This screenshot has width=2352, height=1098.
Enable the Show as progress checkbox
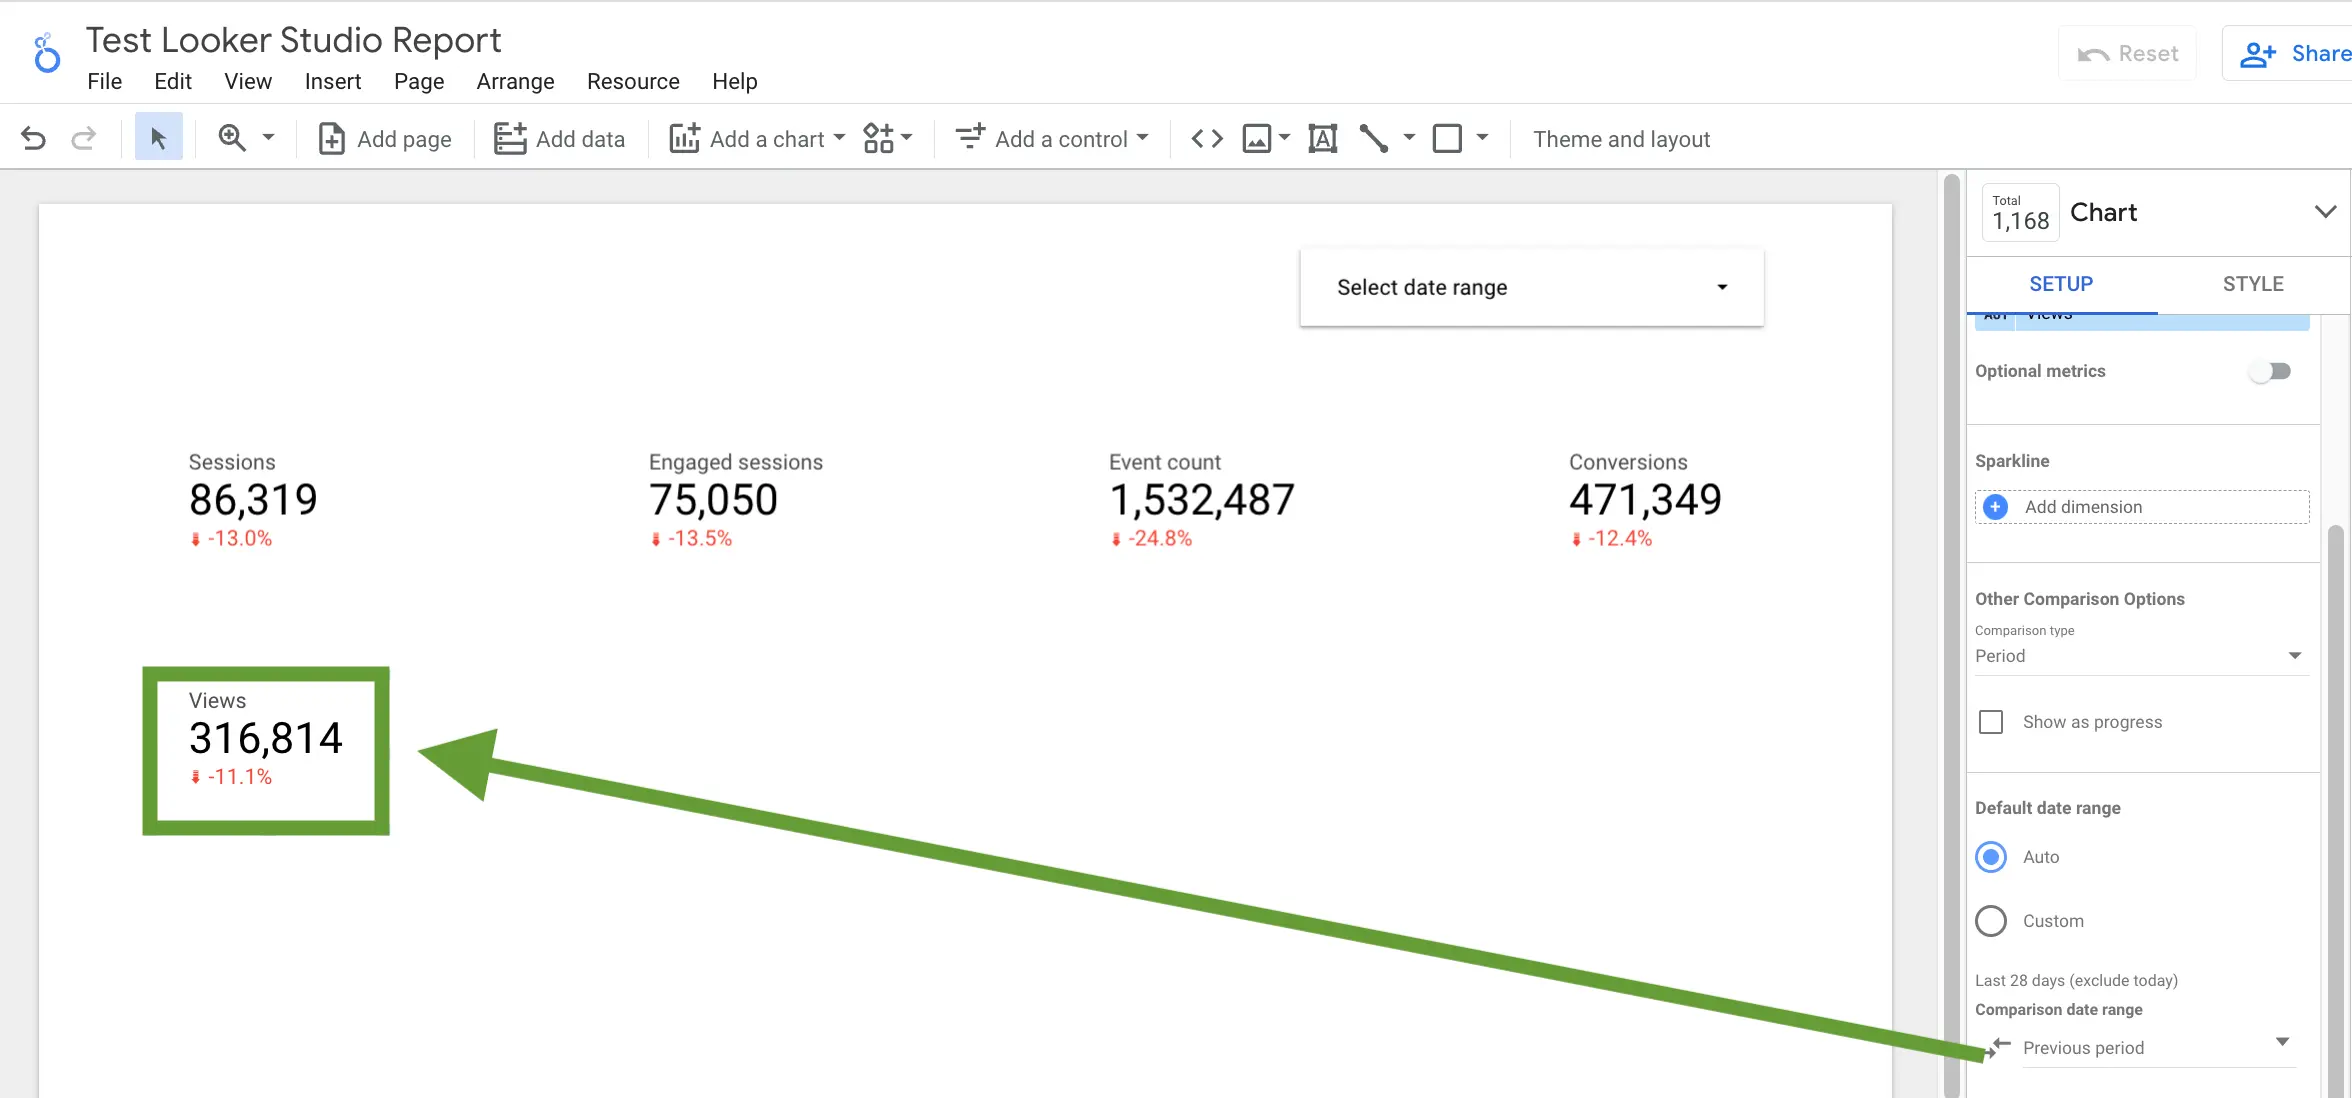pos(1991,722)
